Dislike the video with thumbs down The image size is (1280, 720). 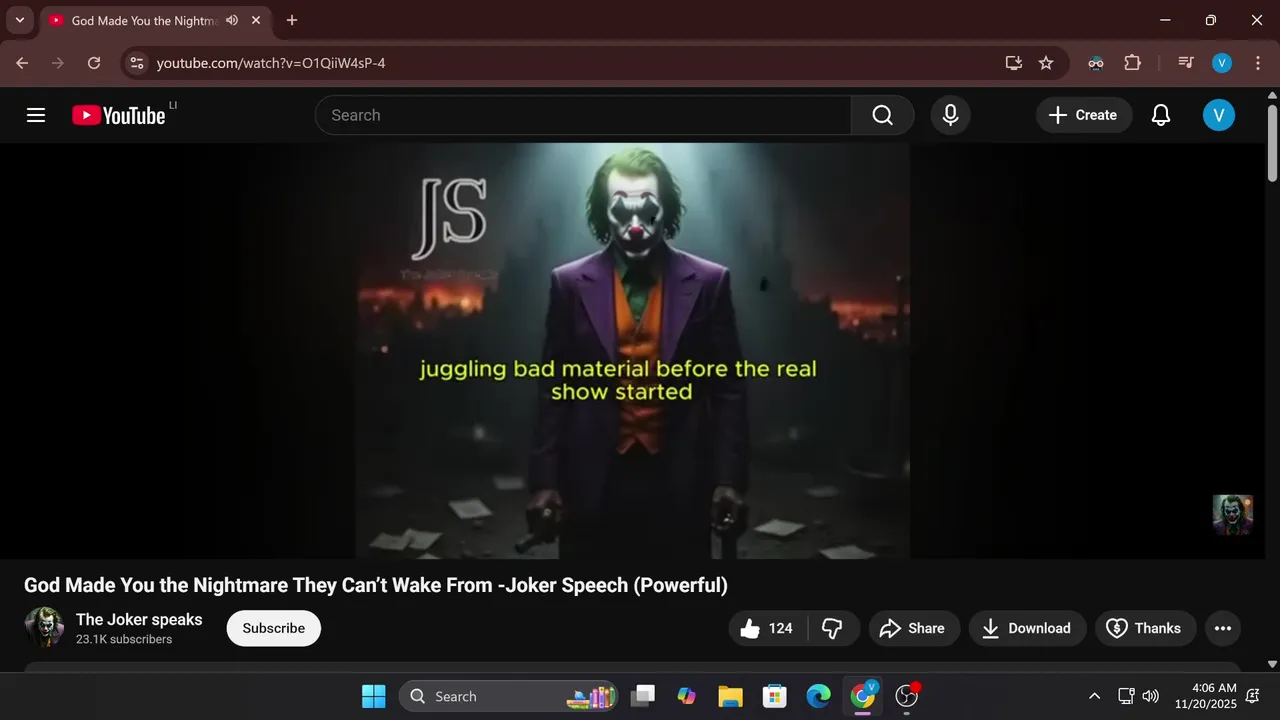tap(832, 628)
